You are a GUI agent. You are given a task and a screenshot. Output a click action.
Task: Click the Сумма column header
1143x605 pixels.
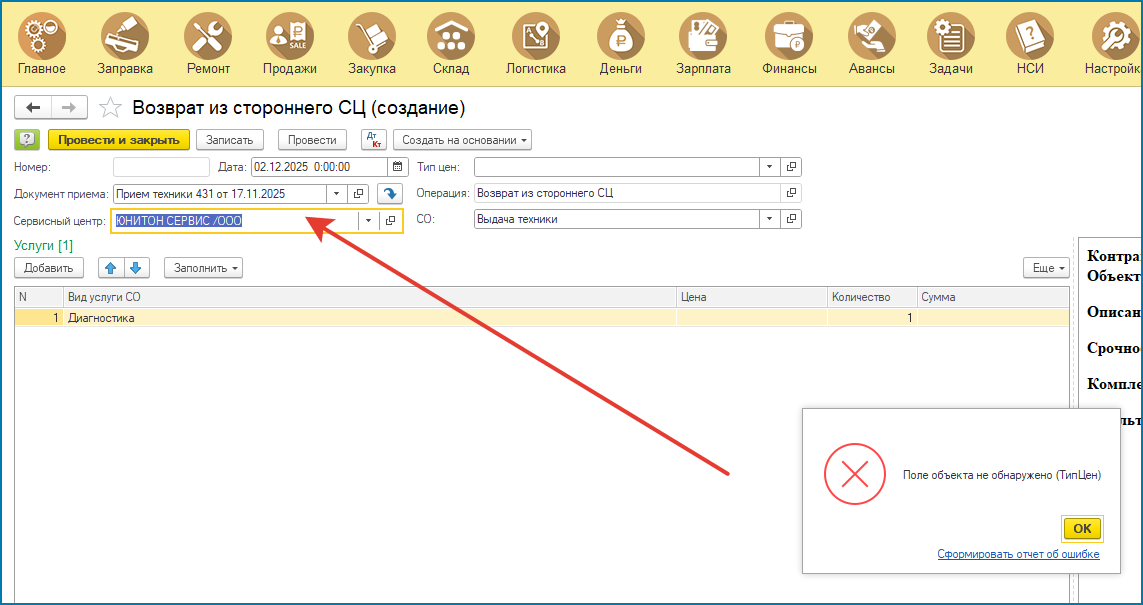[x=993, y=297]
